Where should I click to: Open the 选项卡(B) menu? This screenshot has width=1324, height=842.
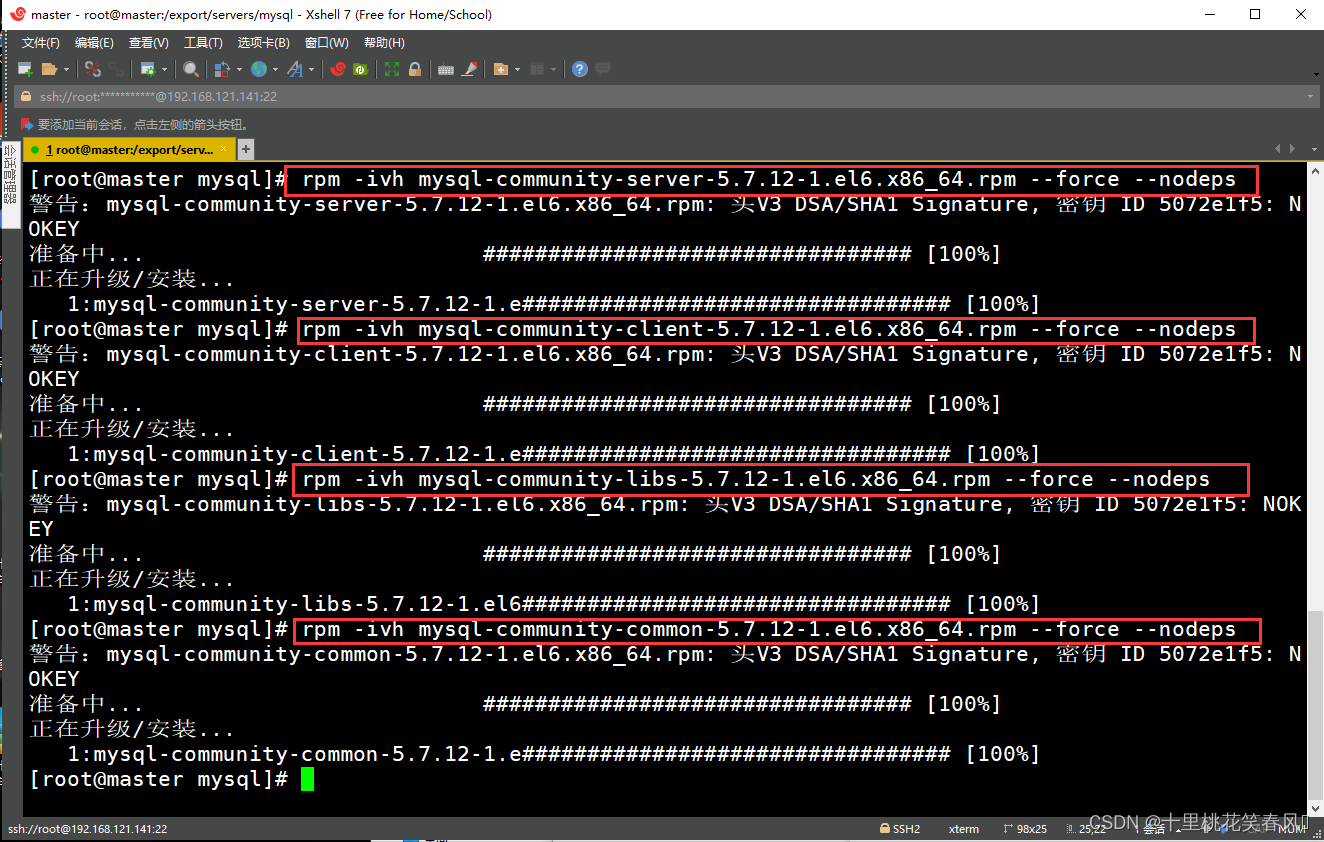[263, 43]
